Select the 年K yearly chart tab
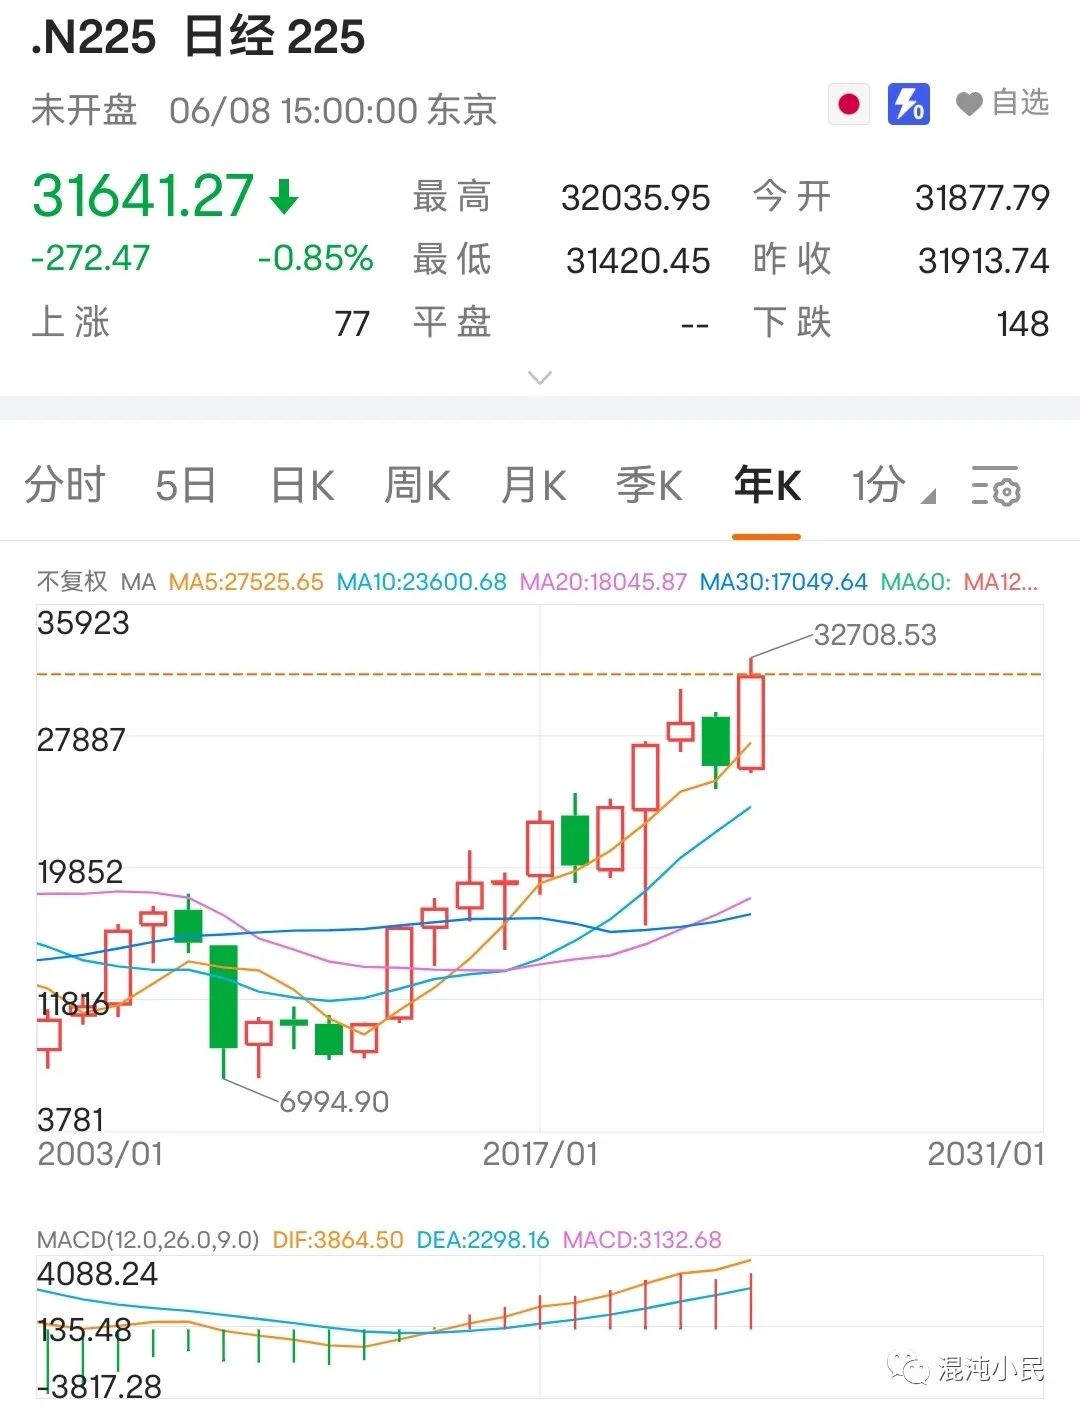This screenshot has height=1417, width=1080. pyautogui.click(x=767, y=486)
